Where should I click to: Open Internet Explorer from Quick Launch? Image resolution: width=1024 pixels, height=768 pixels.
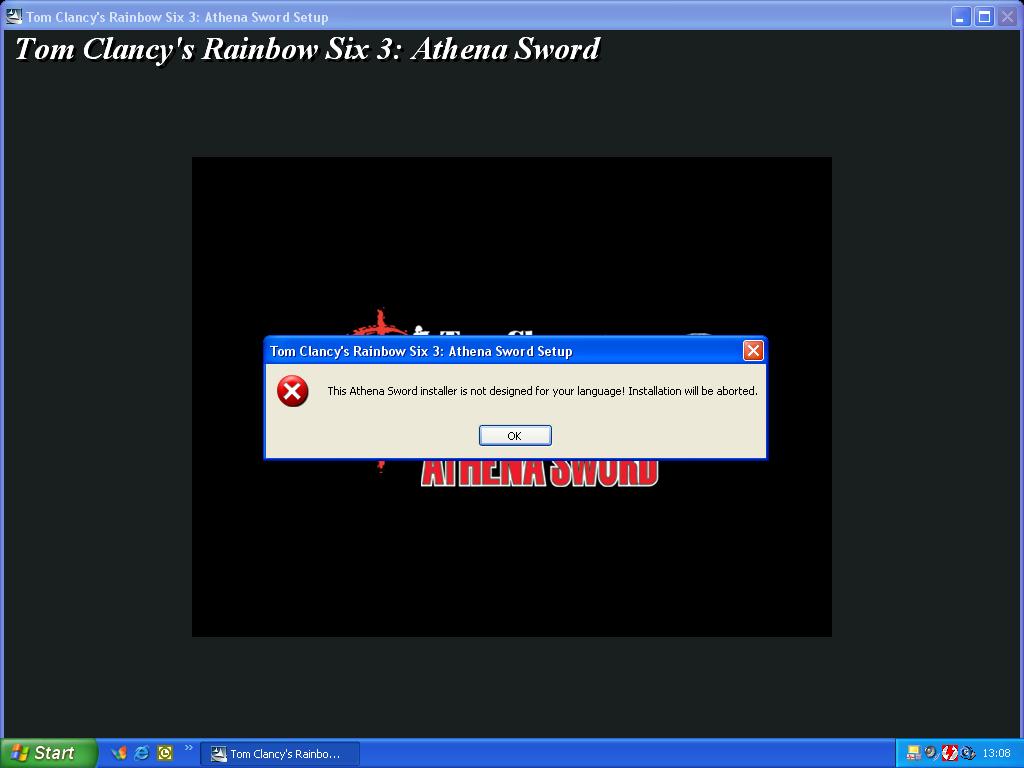[142, 753]
